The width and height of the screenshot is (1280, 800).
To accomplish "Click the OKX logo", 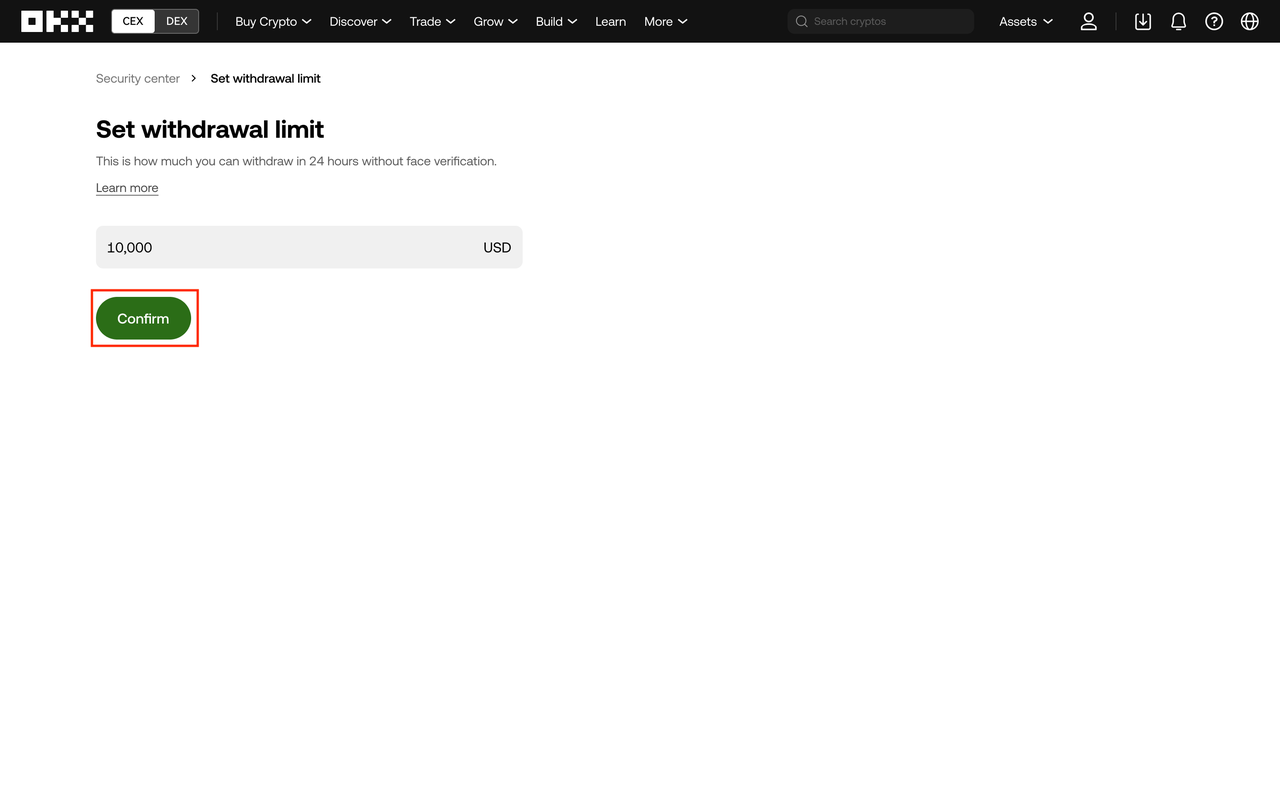I will coord(57,21).
